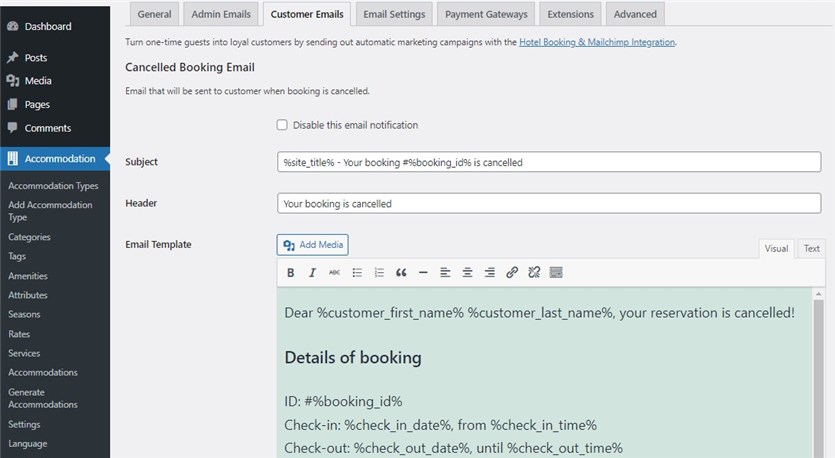Click 'Details of booking' heading in editor
The height and width of the screenshot is (458, 835).
pyautogui.click(x=353, y=357)
